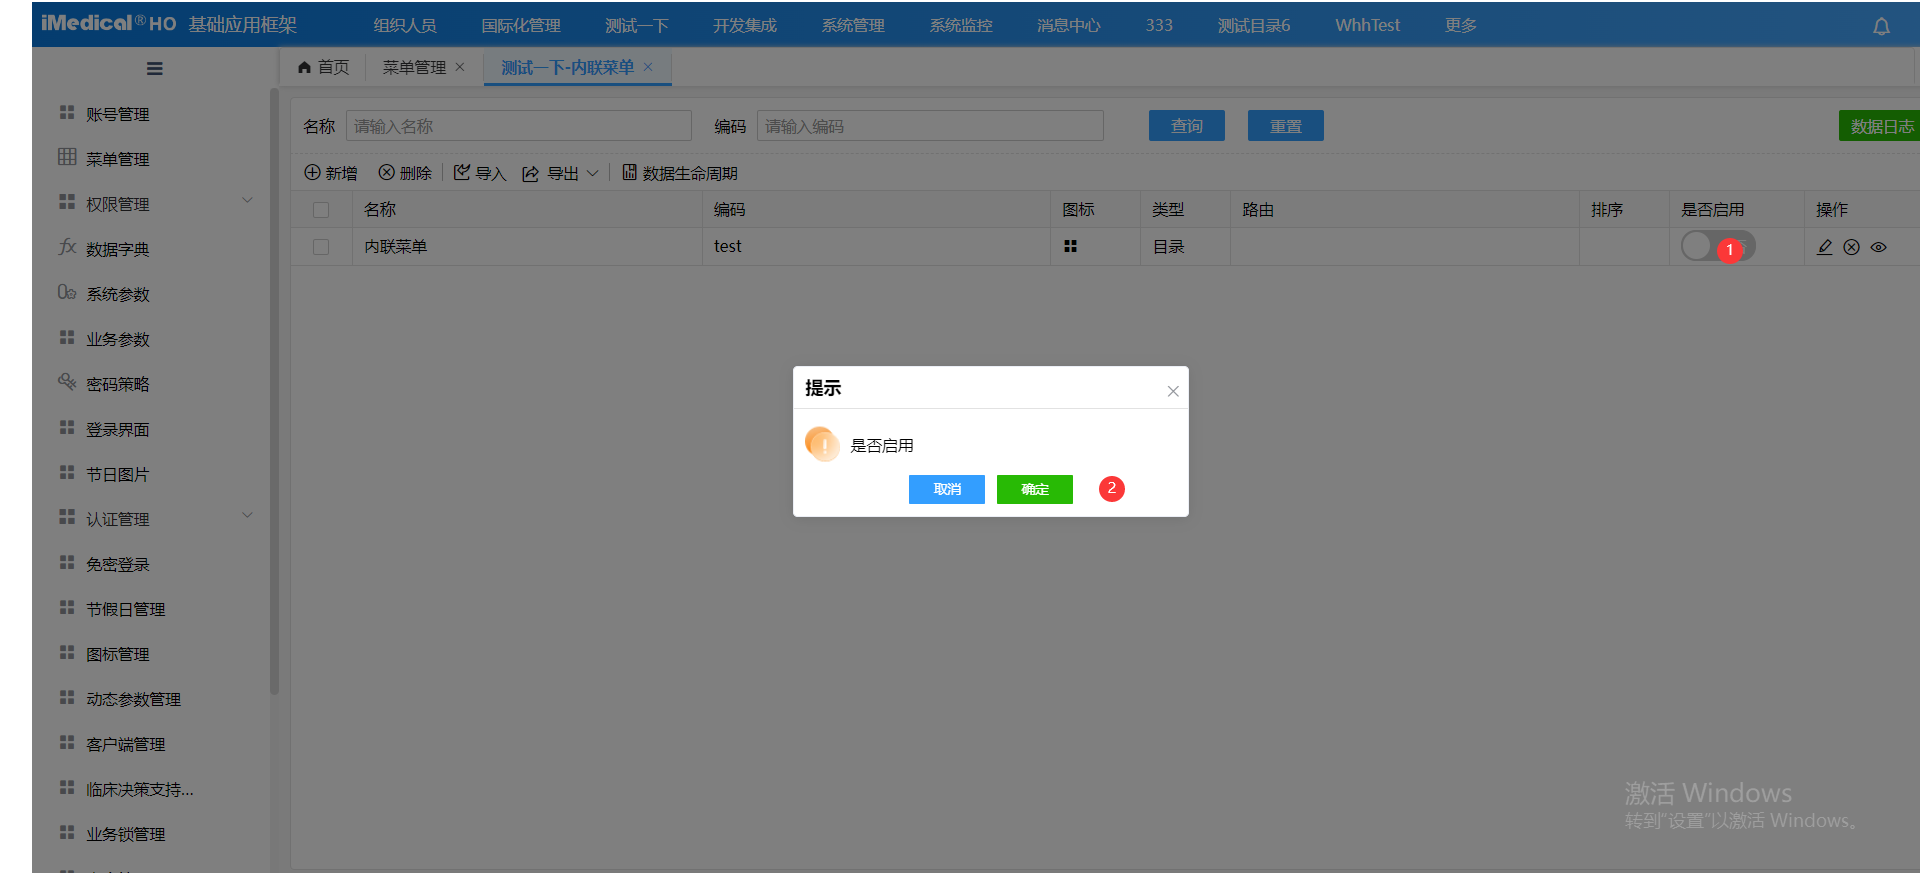View 内联菜单 details via eye icon

(1879, 247)
